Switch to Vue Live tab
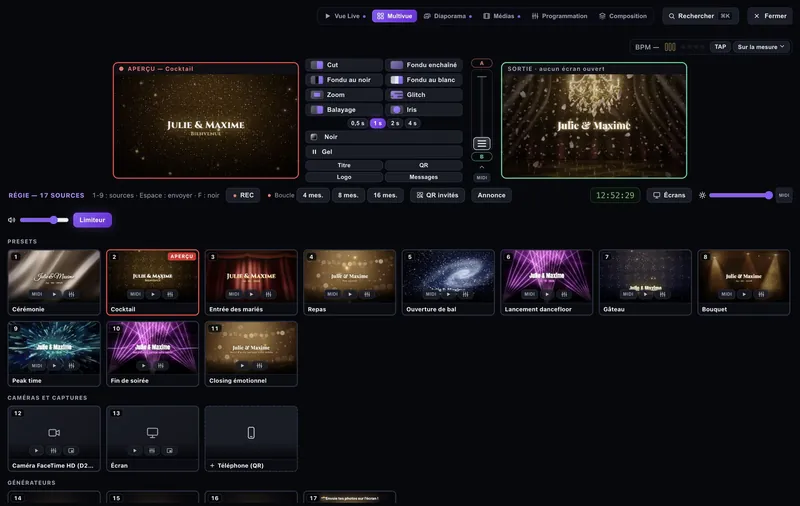 click(x=345, y=16)
